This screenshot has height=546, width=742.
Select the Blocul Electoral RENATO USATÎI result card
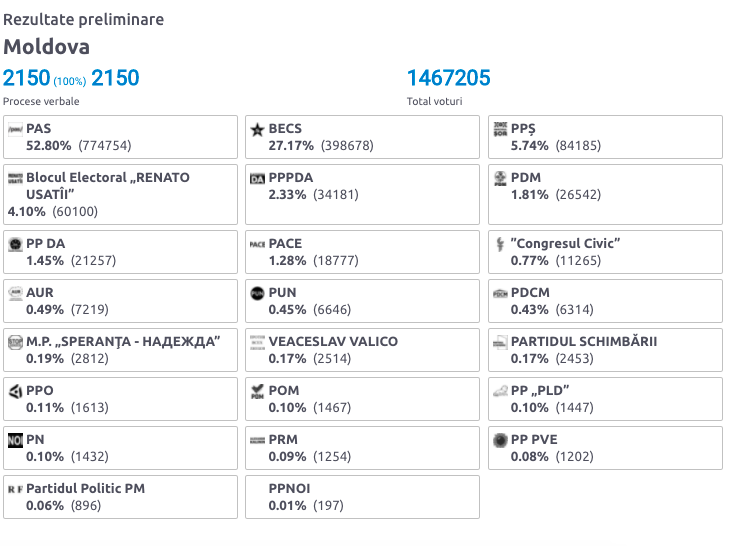[120, 194]
